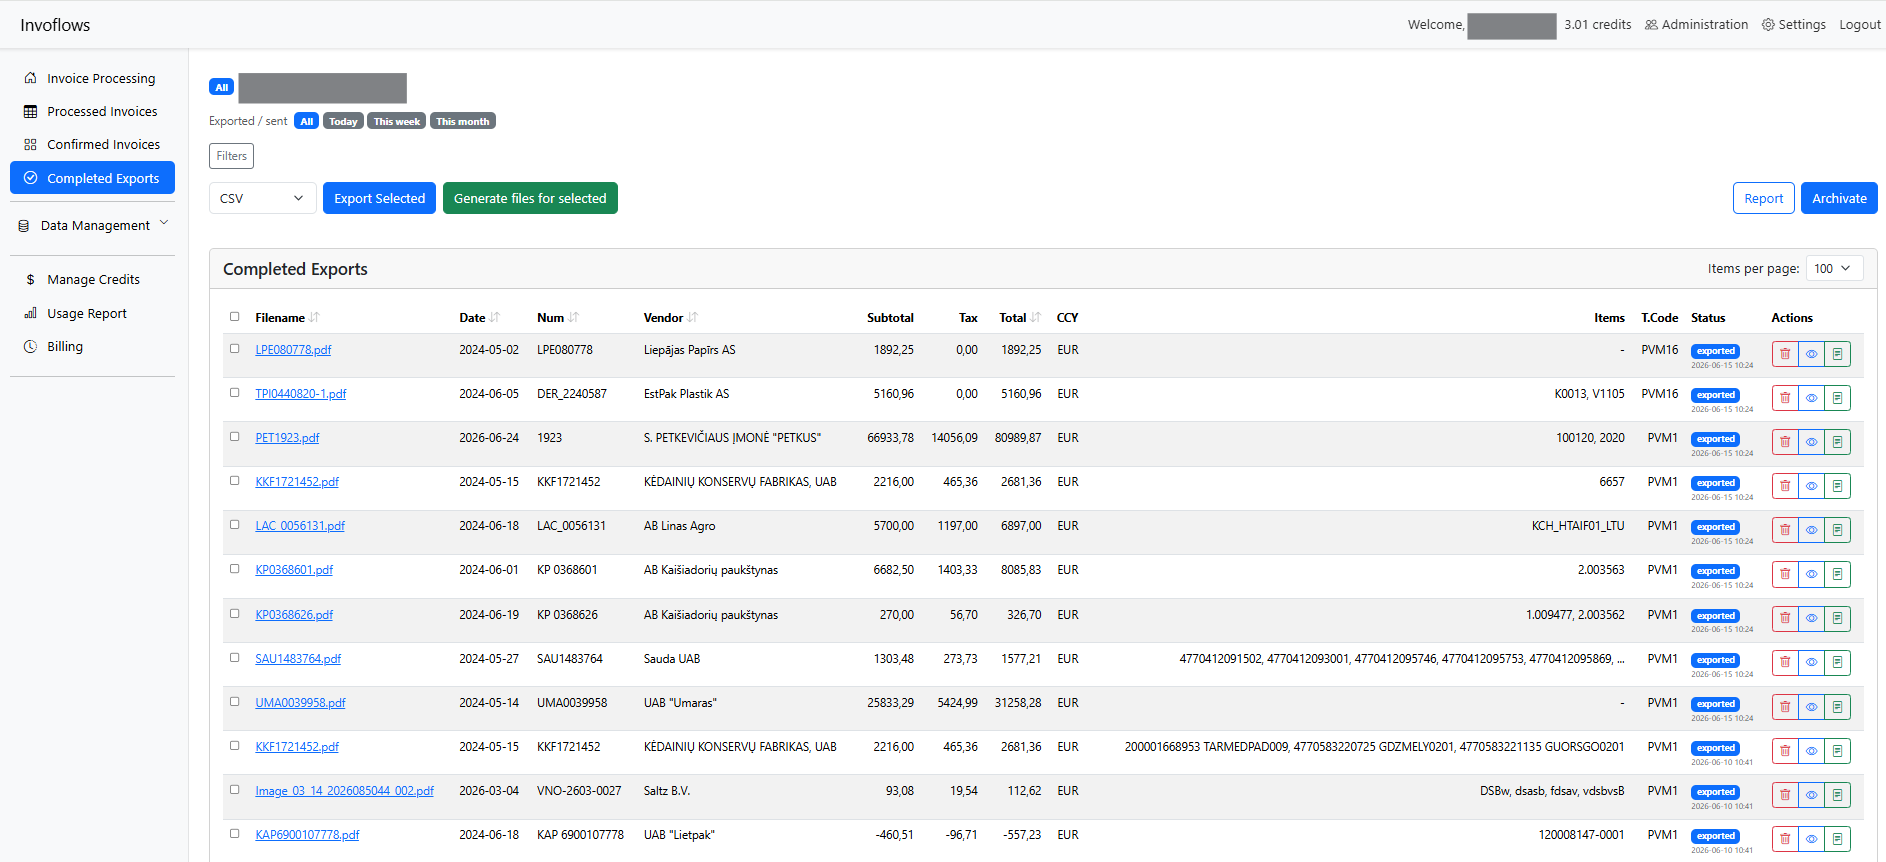Delete the TPI0440820-1.pdf export
This screenshot has height=862, width=1886.
pyautogui.click(x=1785, y=398)
